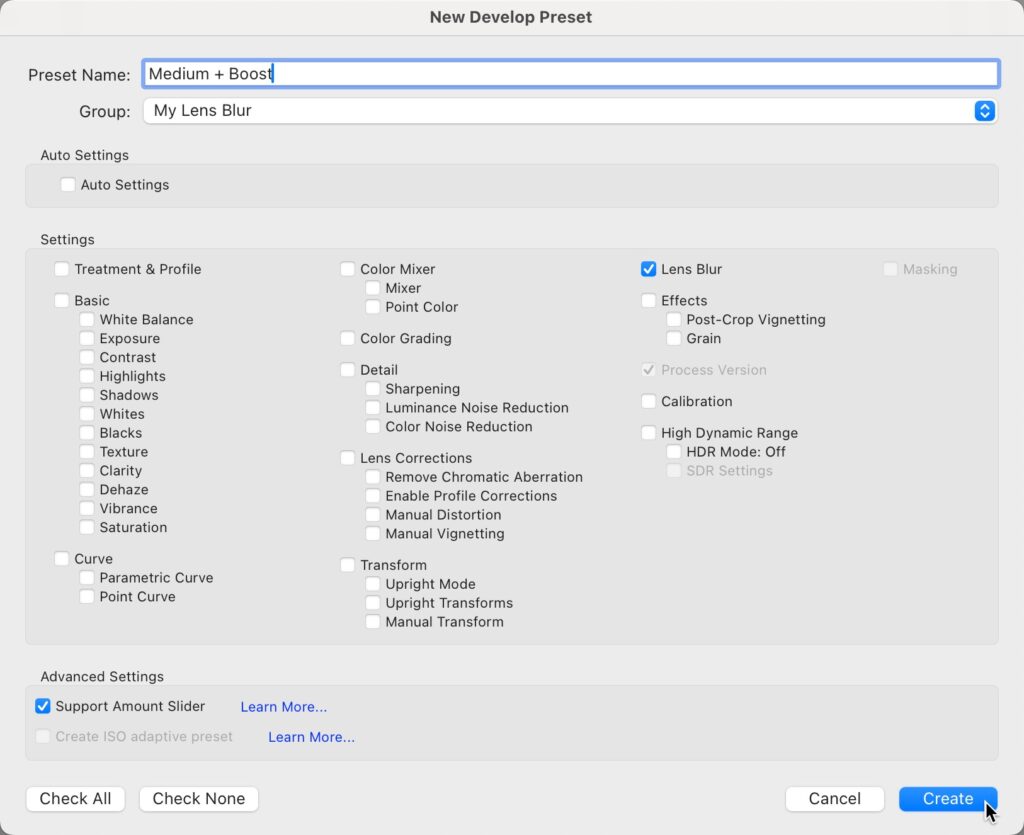The height and width of the screenshot is (835, 1024).
Task: Click the Check All button
Action: (x=75, y=798)
